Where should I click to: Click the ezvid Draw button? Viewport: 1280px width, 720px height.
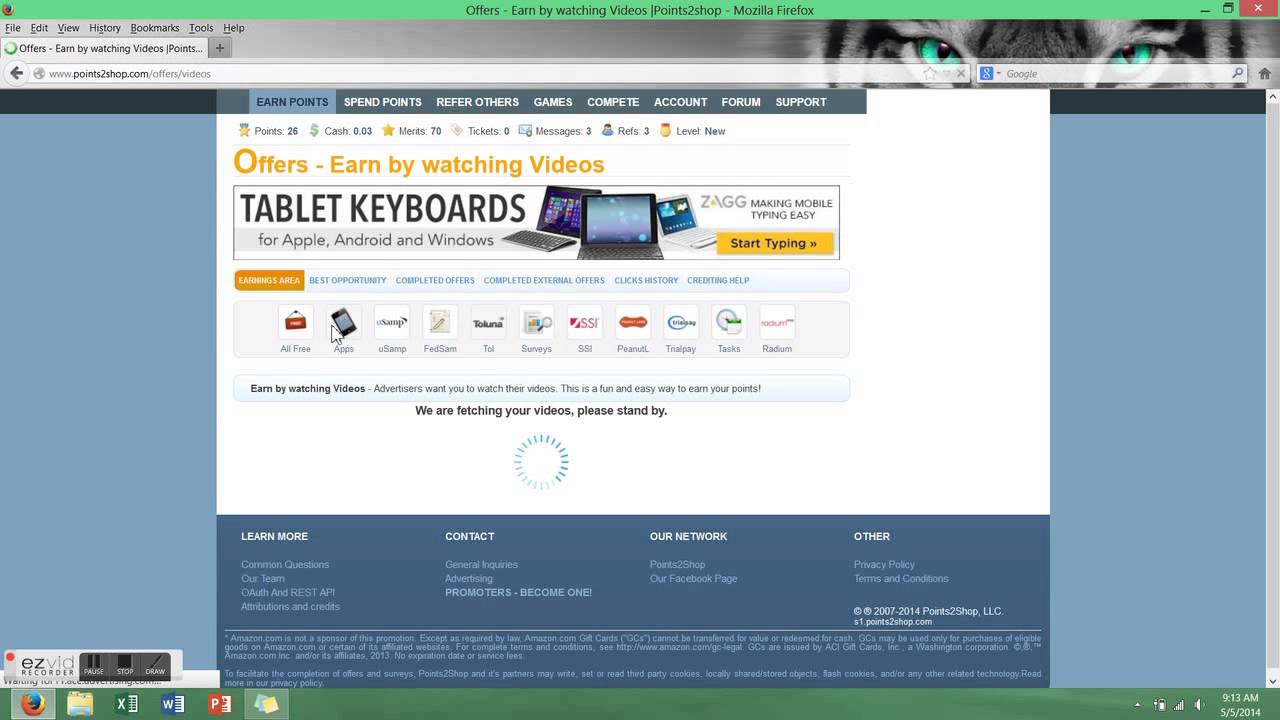(x=155, y=665)
